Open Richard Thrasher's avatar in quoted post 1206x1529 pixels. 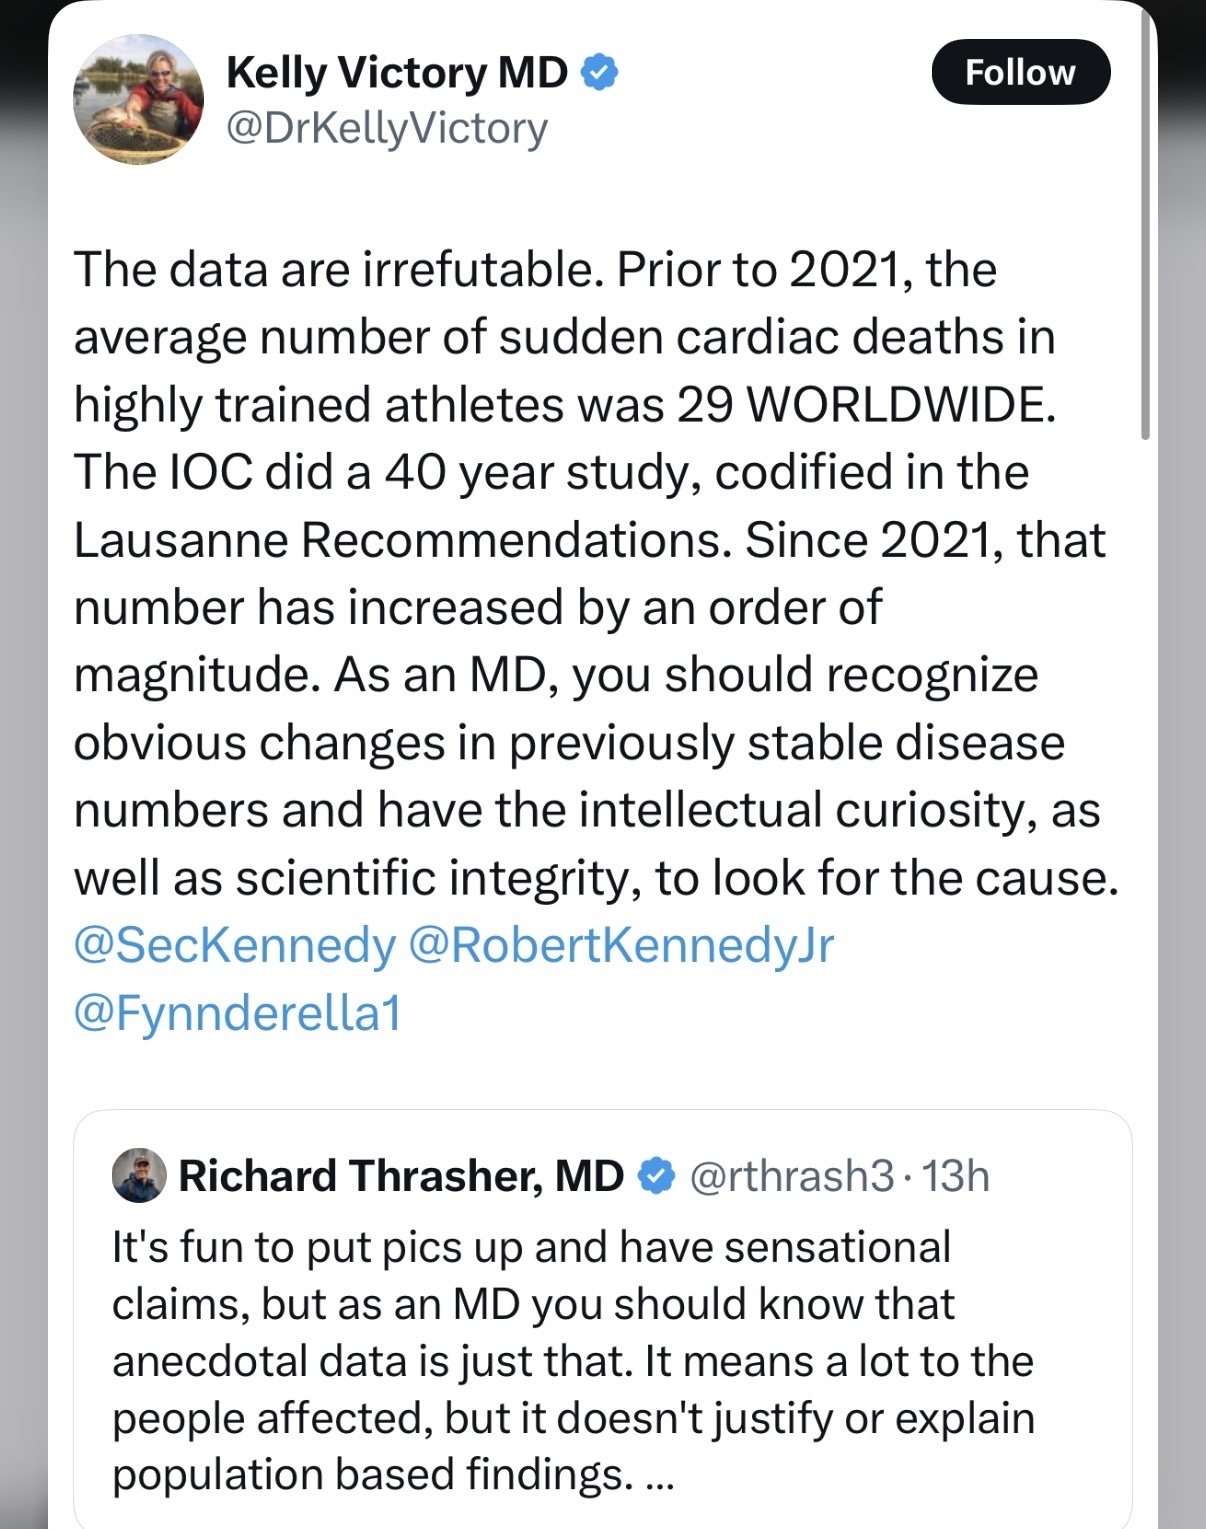139,1175
